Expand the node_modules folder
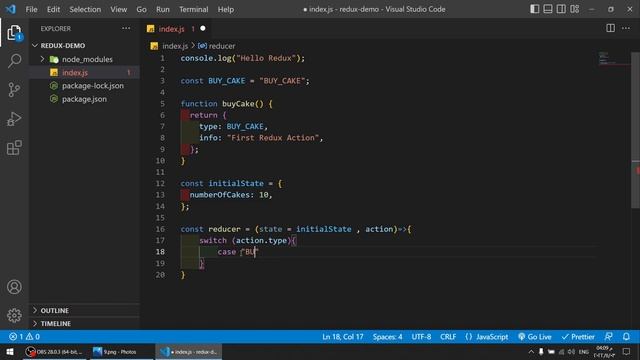This screenshot has height=360, width=640. (42, 59)
